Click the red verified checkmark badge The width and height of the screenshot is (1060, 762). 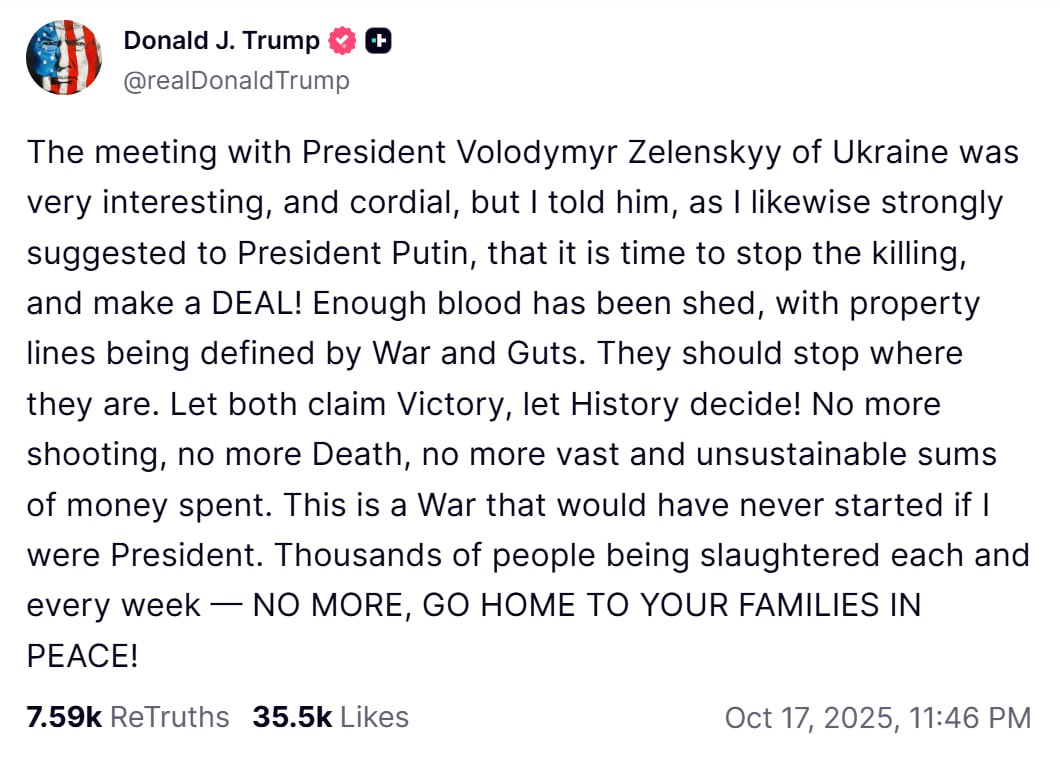pos(343,41)
